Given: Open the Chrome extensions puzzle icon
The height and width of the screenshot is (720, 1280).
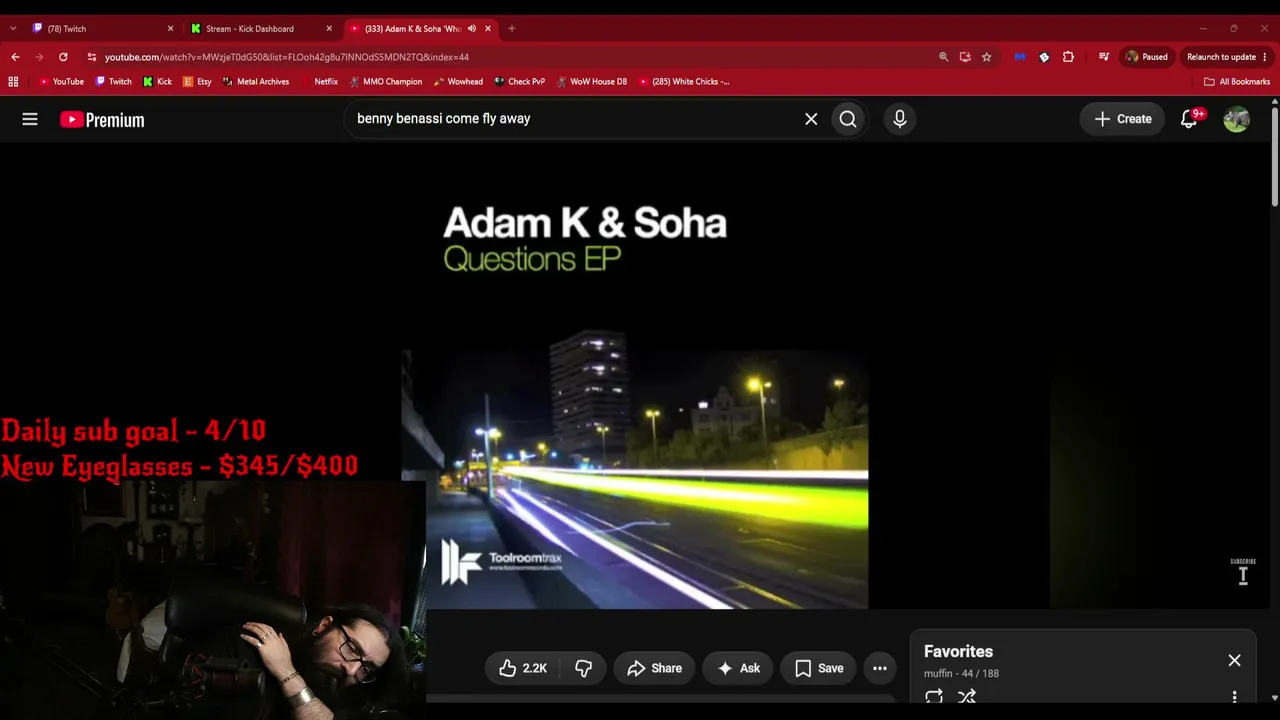Looking at the screenshot, I should pos(1068,57).
